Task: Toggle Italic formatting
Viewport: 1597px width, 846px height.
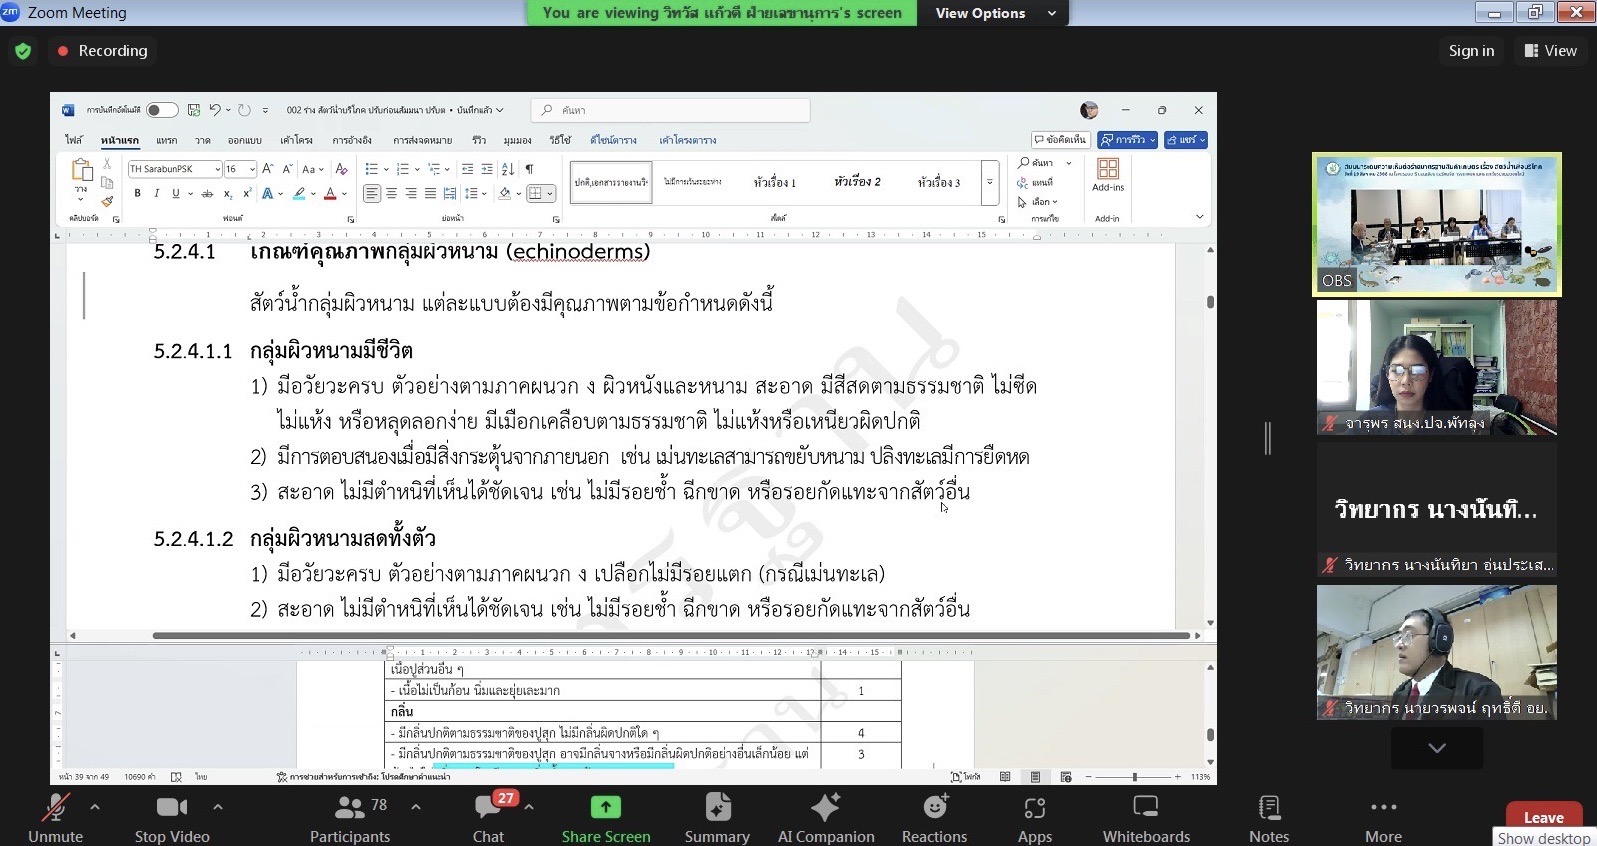Action: pyautogui.click(x=156, y=194)
